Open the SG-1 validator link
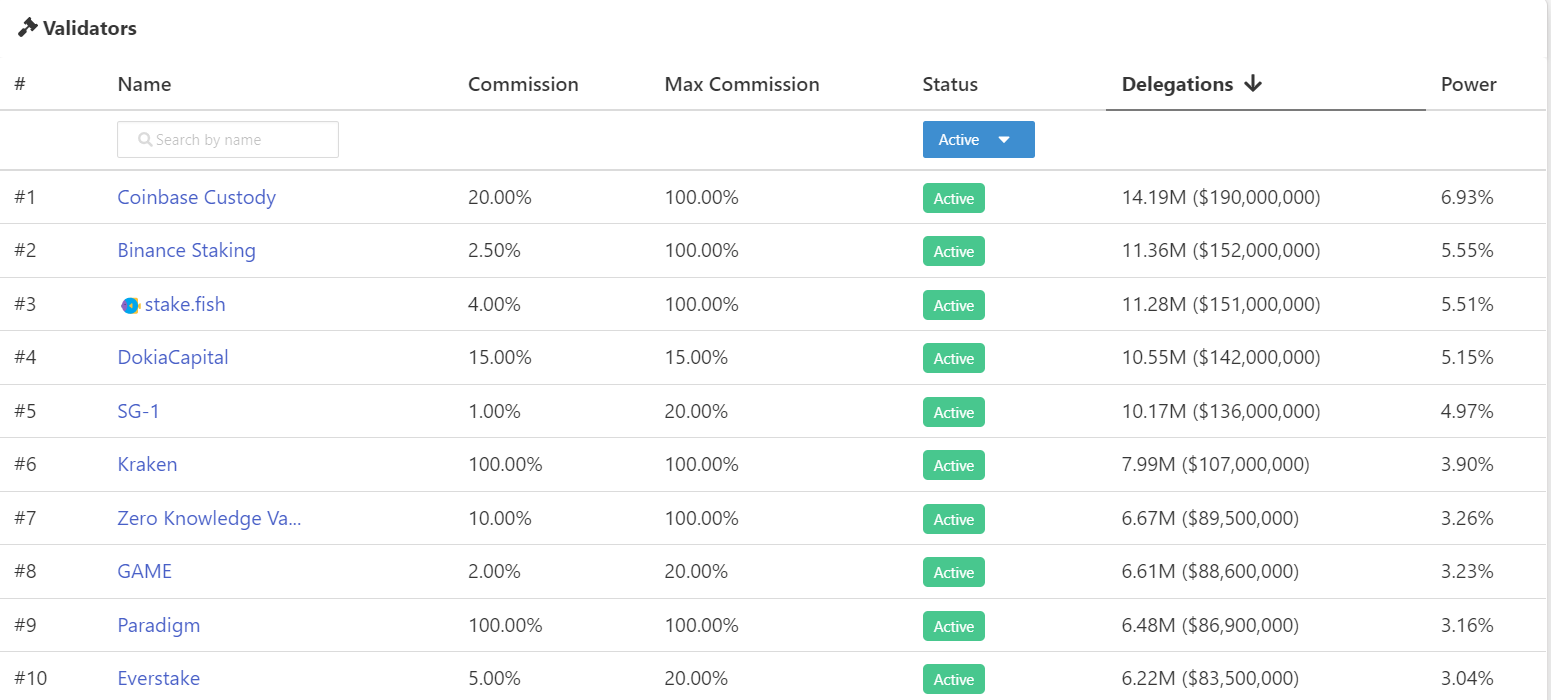 point(139,411)
